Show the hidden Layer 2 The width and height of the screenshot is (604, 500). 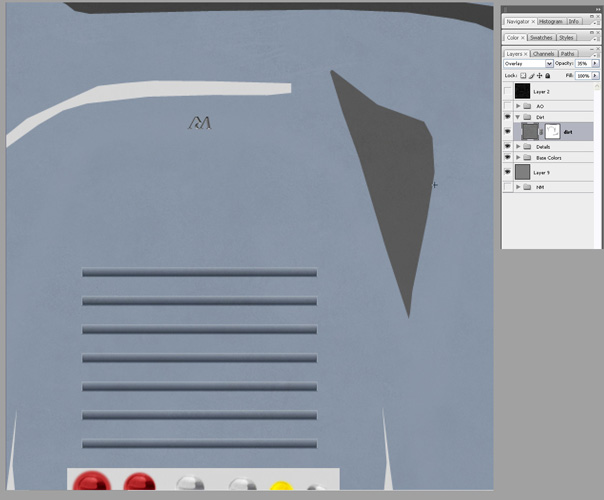tap(508, 91)
